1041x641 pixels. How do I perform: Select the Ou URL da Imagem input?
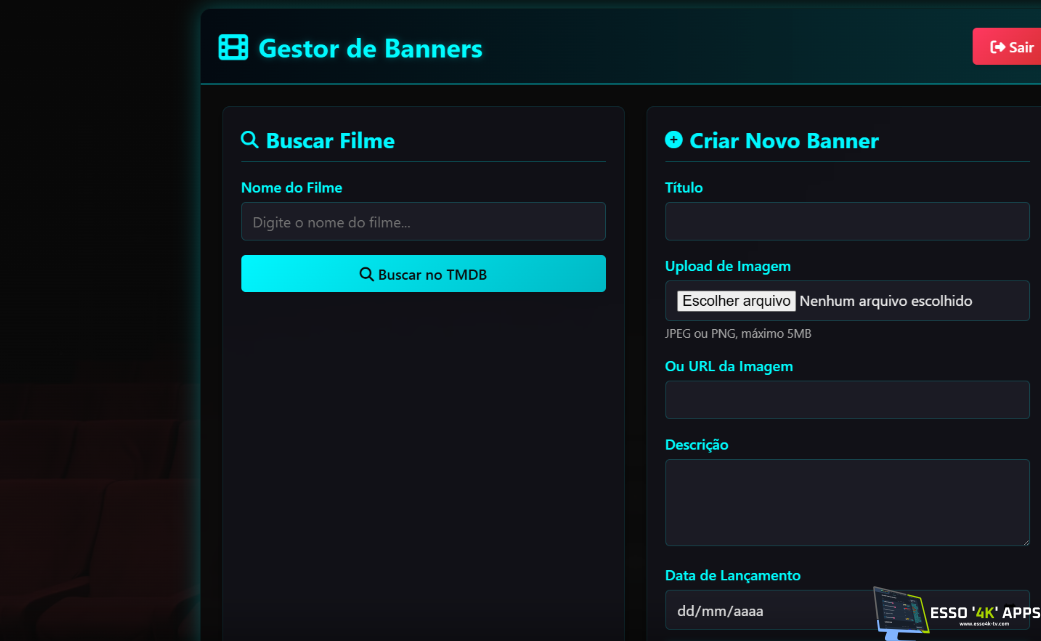[x=846, y=400]
